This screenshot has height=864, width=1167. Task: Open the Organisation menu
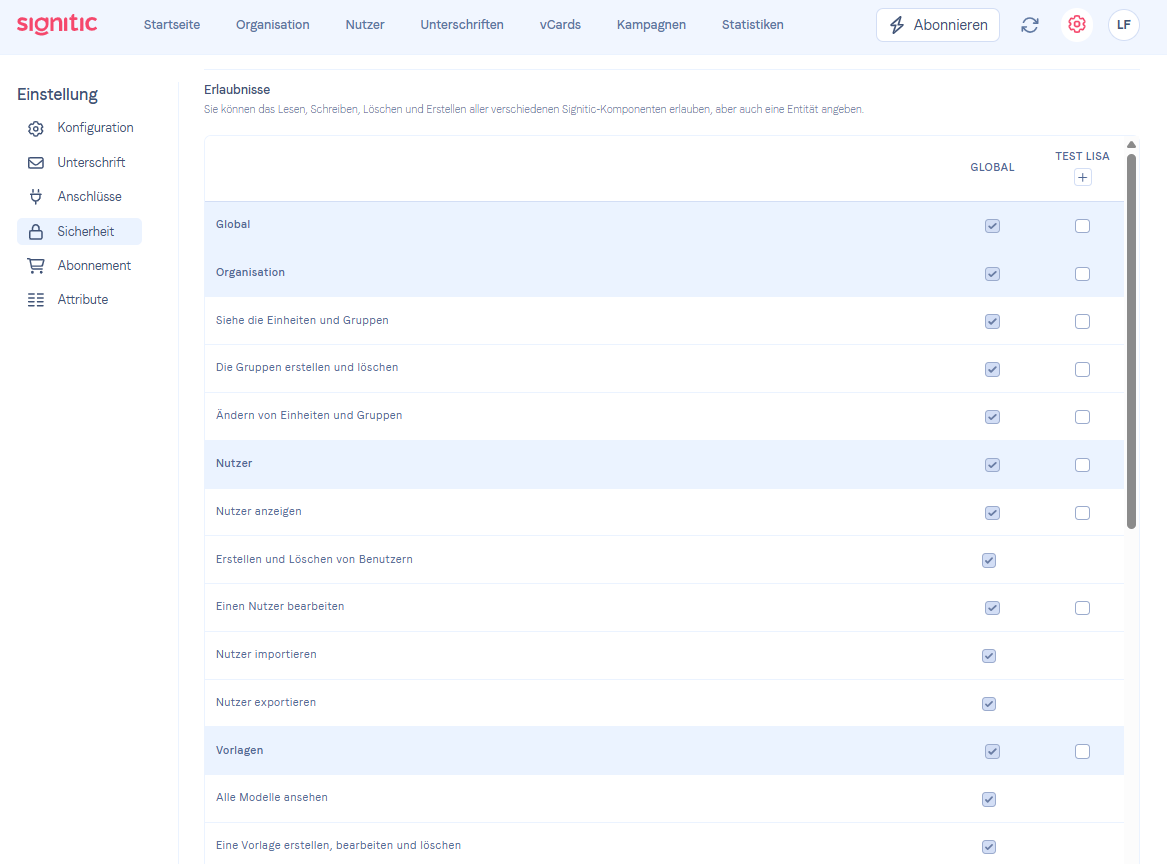[x=272, y=25]
